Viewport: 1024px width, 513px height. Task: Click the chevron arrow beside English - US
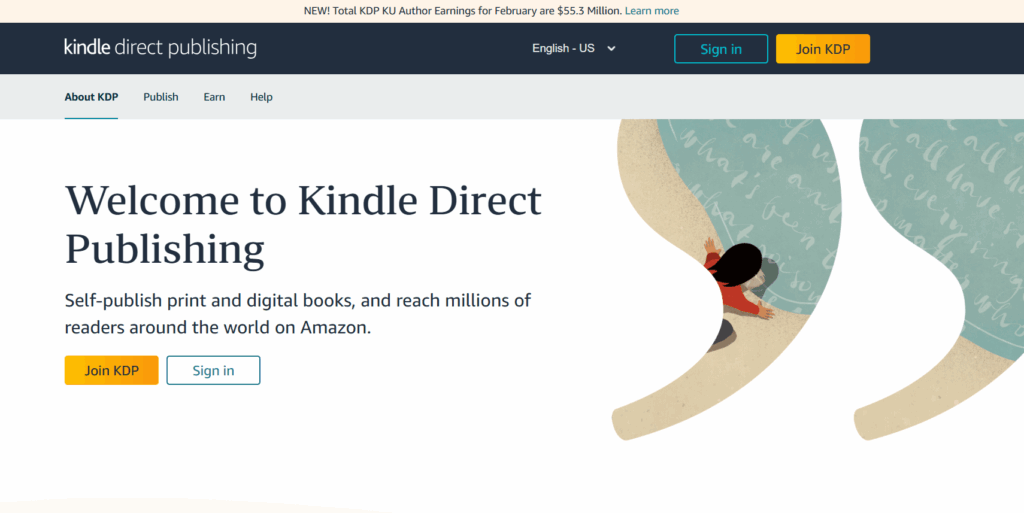coord(611,48)
